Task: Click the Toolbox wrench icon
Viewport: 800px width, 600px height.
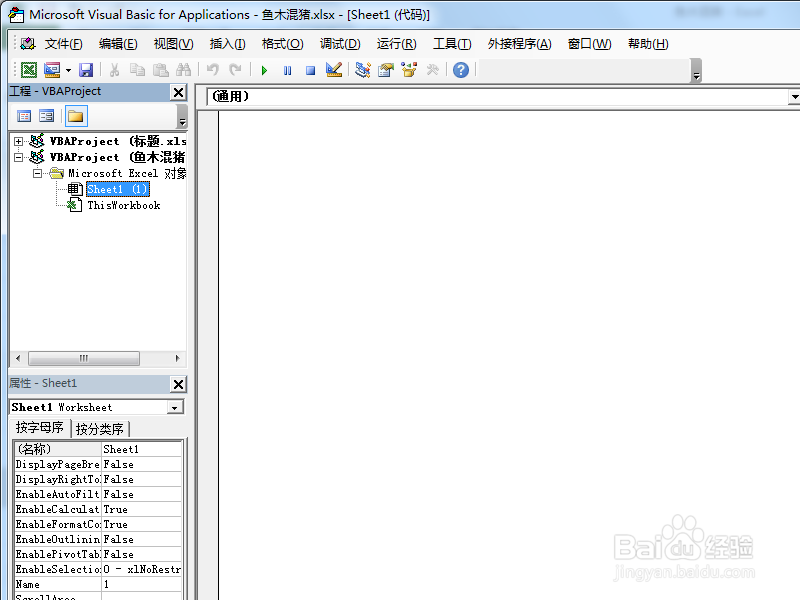Action: coord(432,70)
